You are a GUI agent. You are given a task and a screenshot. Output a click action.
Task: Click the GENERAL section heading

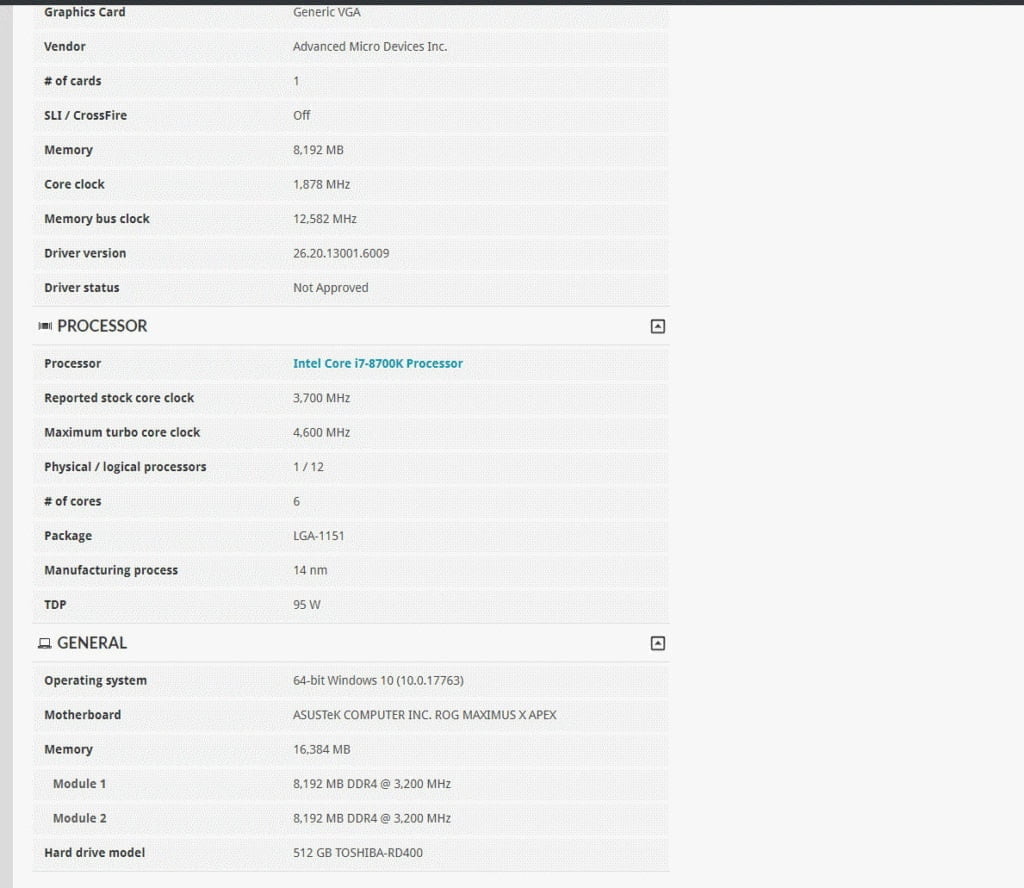click(x=92, y=643)
